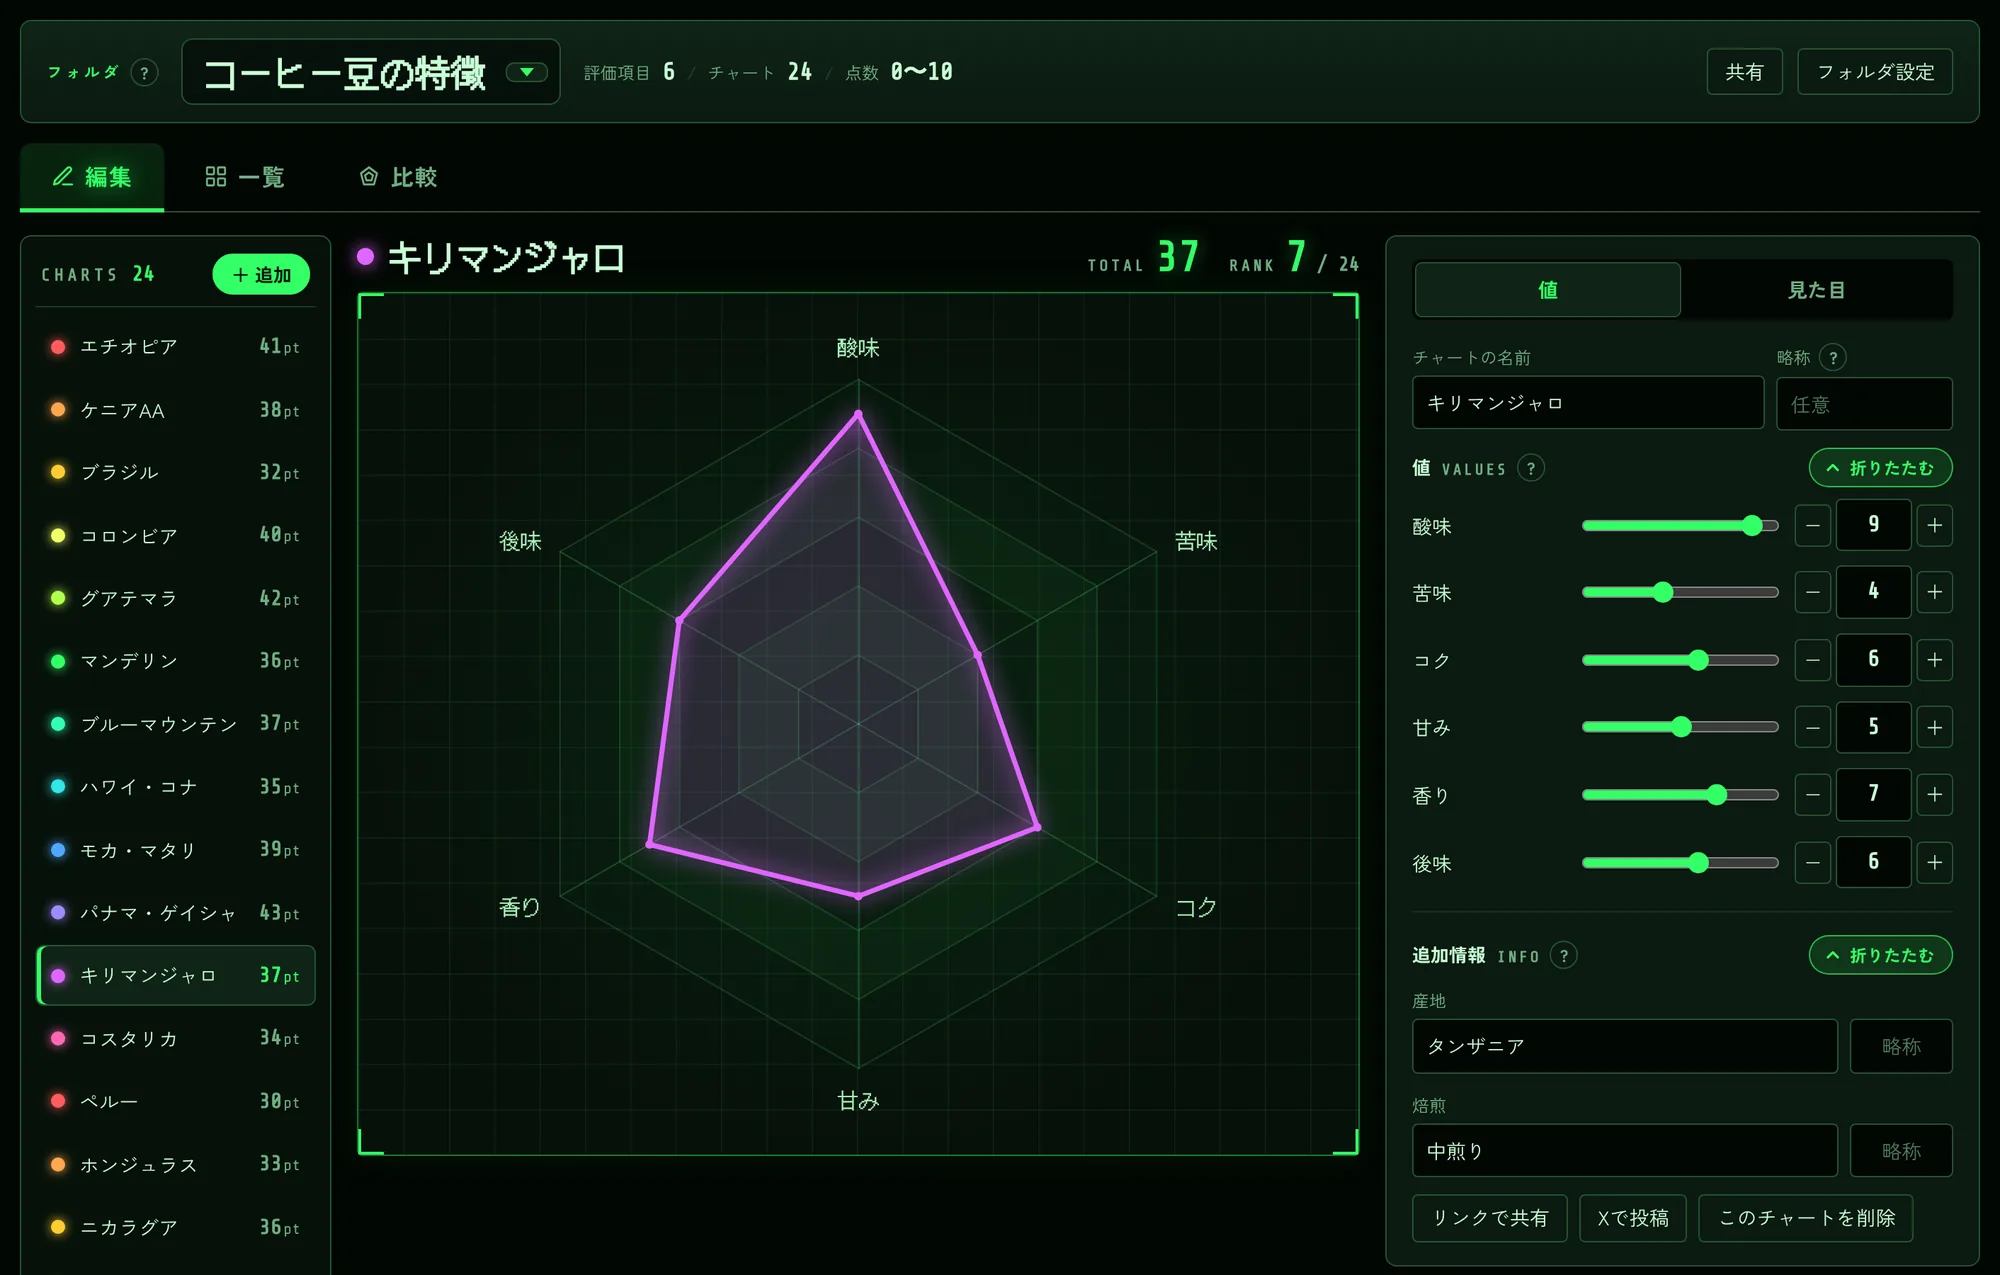Screen dimensions: 2000x1275
Task: Select エチオピア in chart list
Action: pyautogui.click(x=176, y=347)
